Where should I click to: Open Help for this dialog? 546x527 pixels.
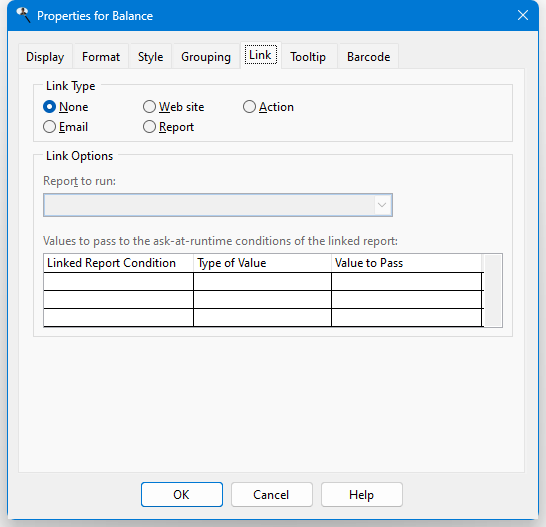(362, 495)
